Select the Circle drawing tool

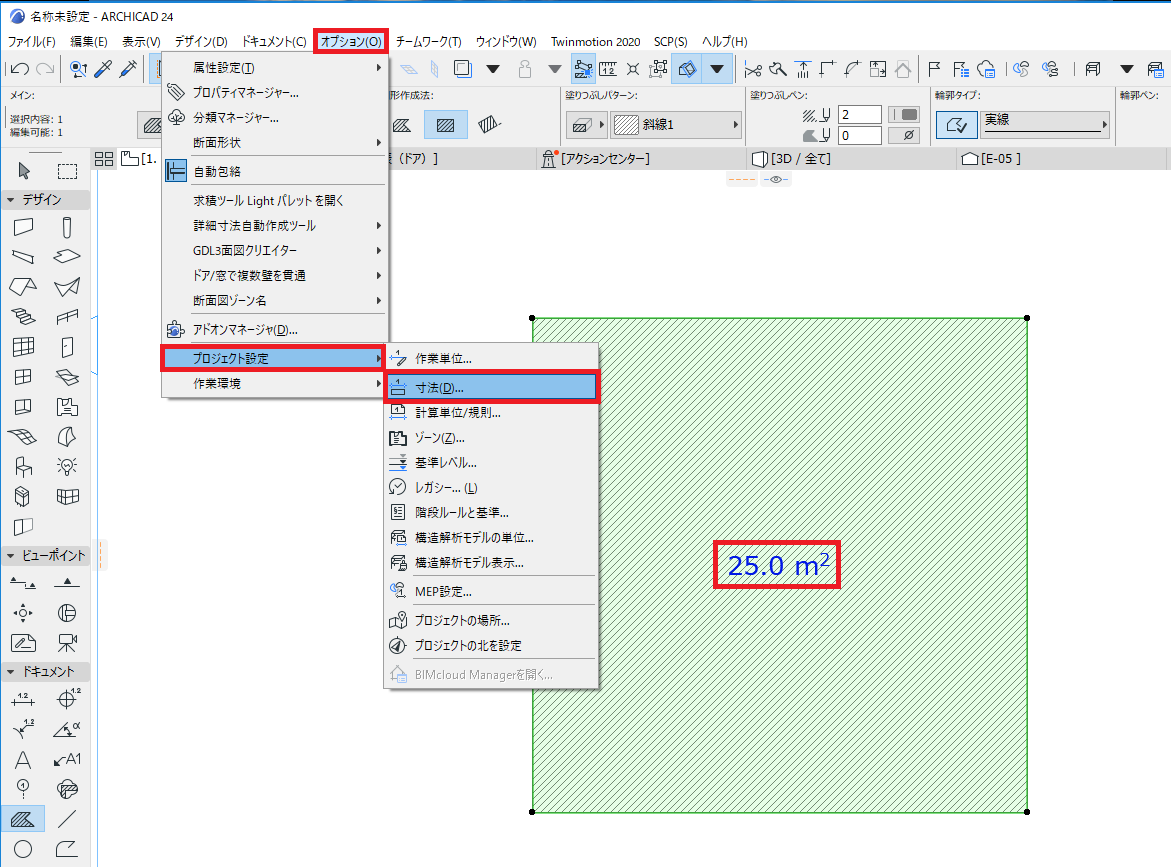coord(23,849)
